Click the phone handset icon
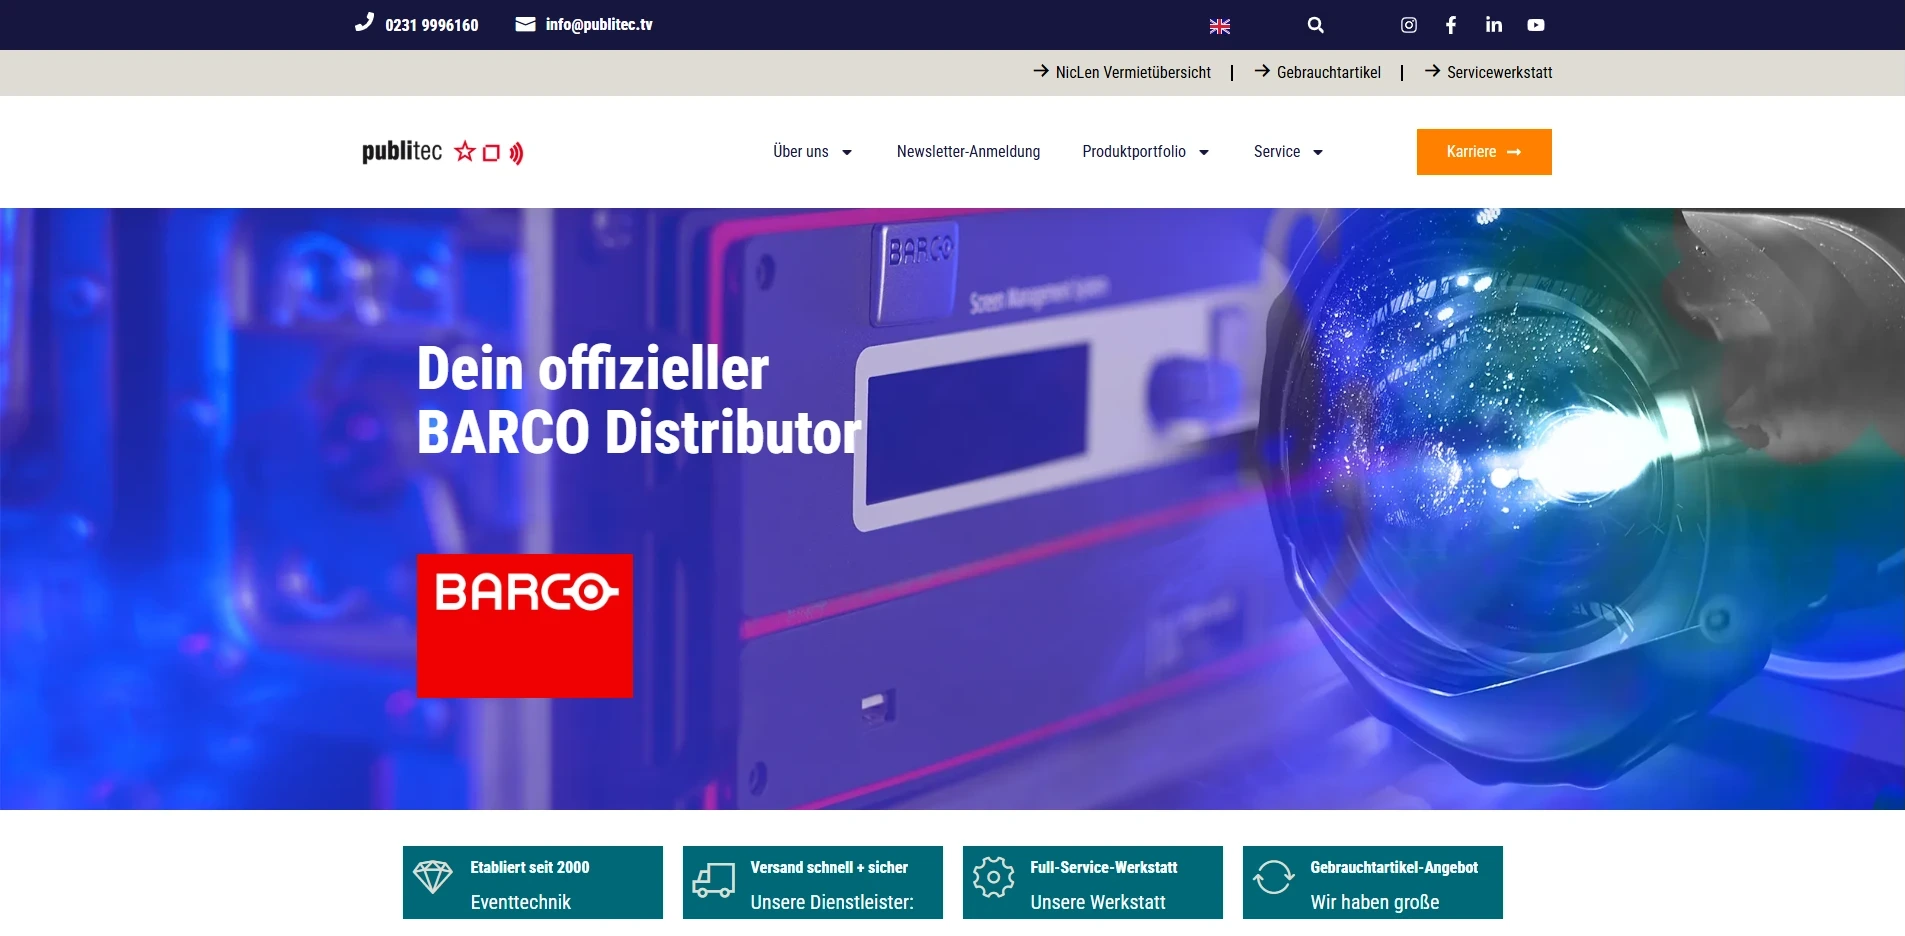This screenshot has height=936, width=1905. click(x=364, y=22)
